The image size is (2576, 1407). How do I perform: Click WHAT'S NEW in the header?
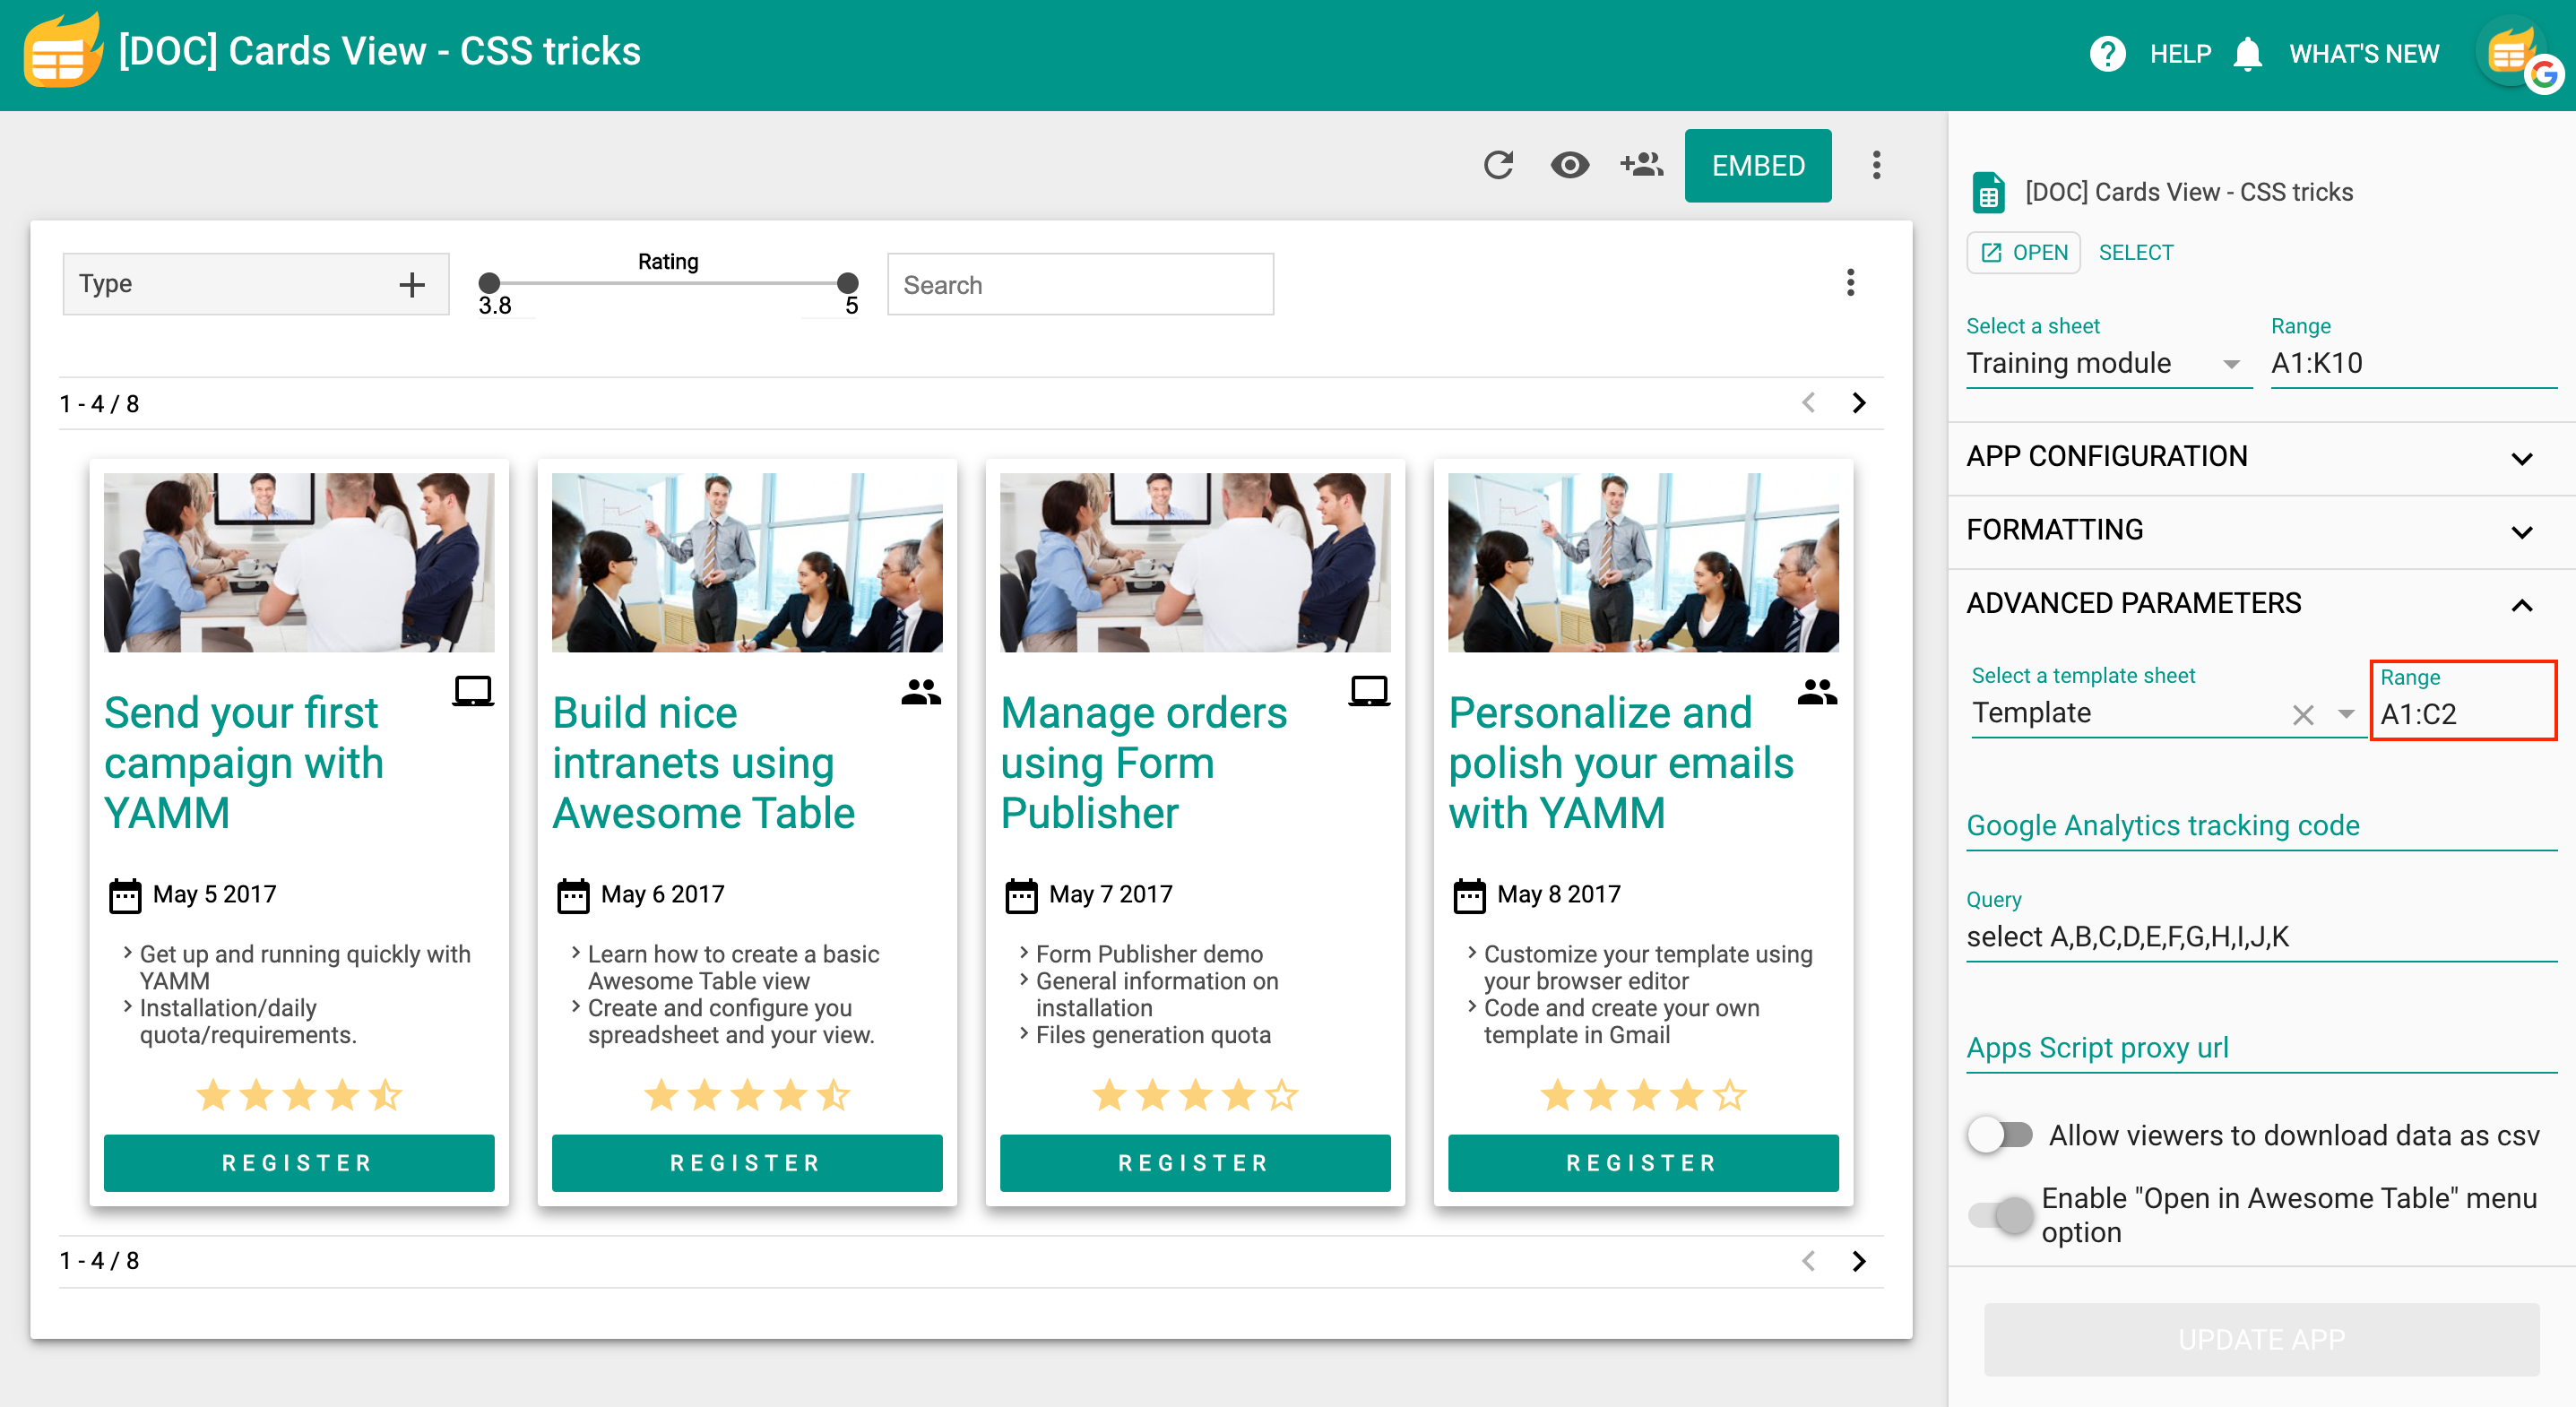2364,54
